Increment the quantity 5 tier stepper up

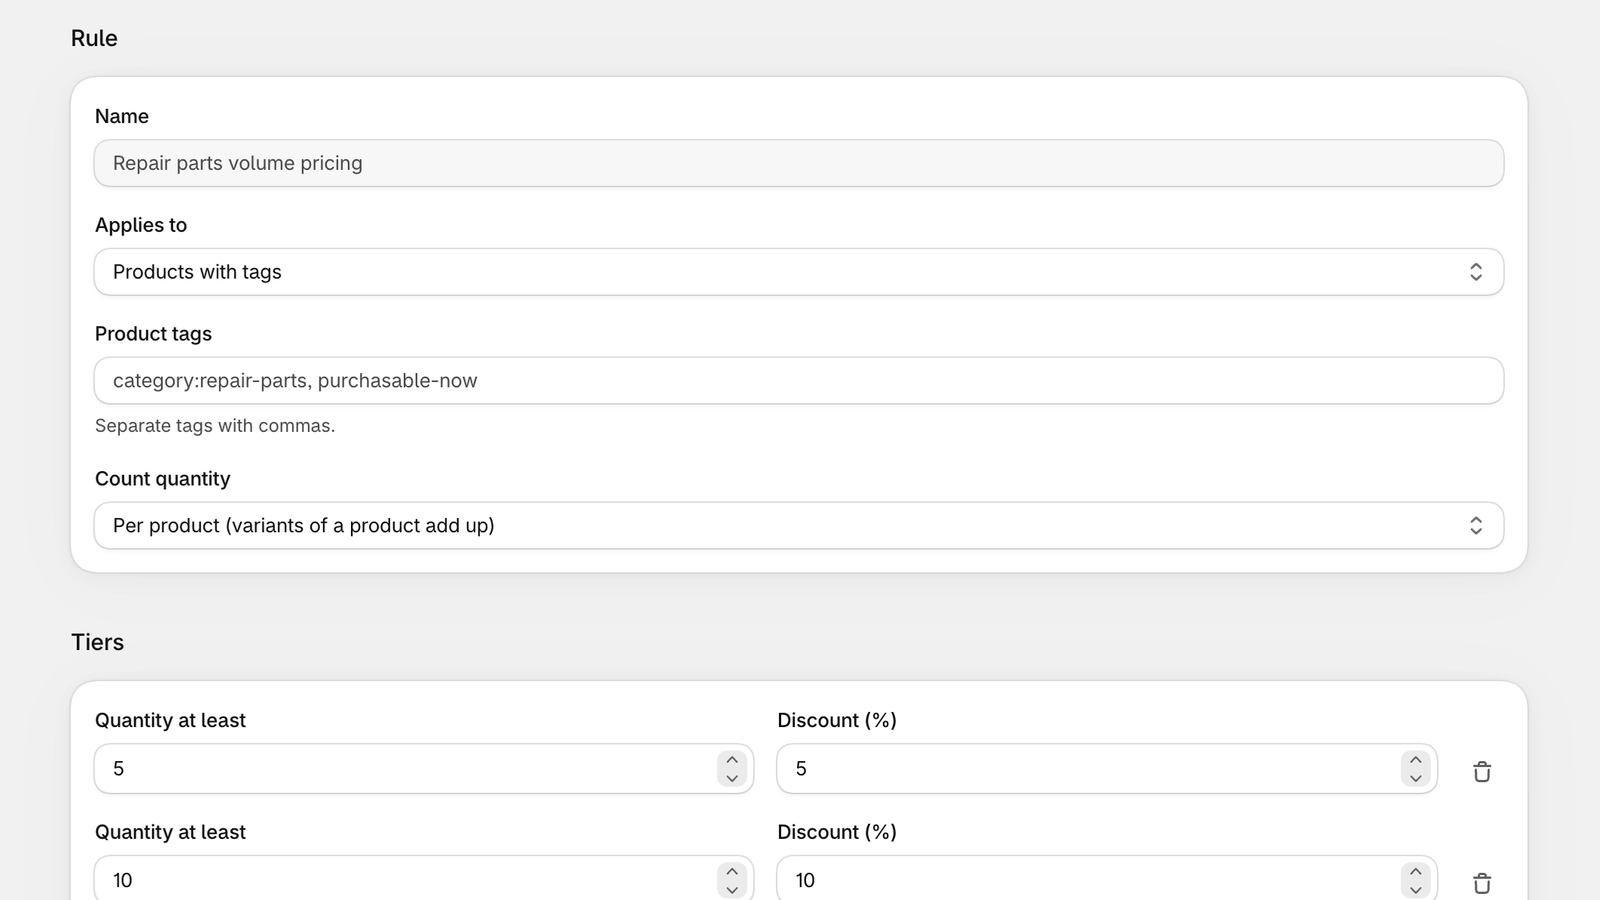click(x=732, y=760)
